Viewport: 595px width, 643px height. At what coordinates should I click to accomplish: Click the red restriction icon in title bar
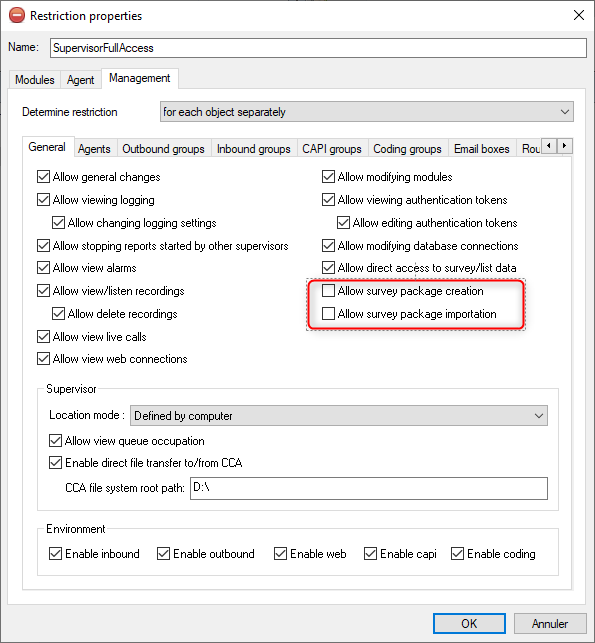pos(17,16)
